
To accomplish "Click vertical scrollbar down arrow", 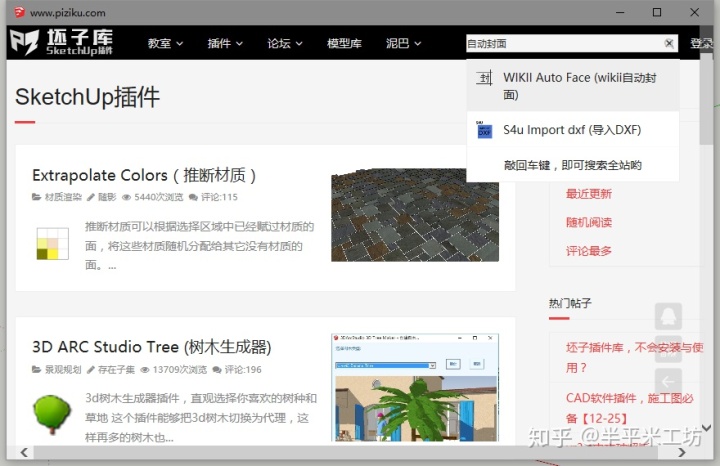I will (706, 428).
